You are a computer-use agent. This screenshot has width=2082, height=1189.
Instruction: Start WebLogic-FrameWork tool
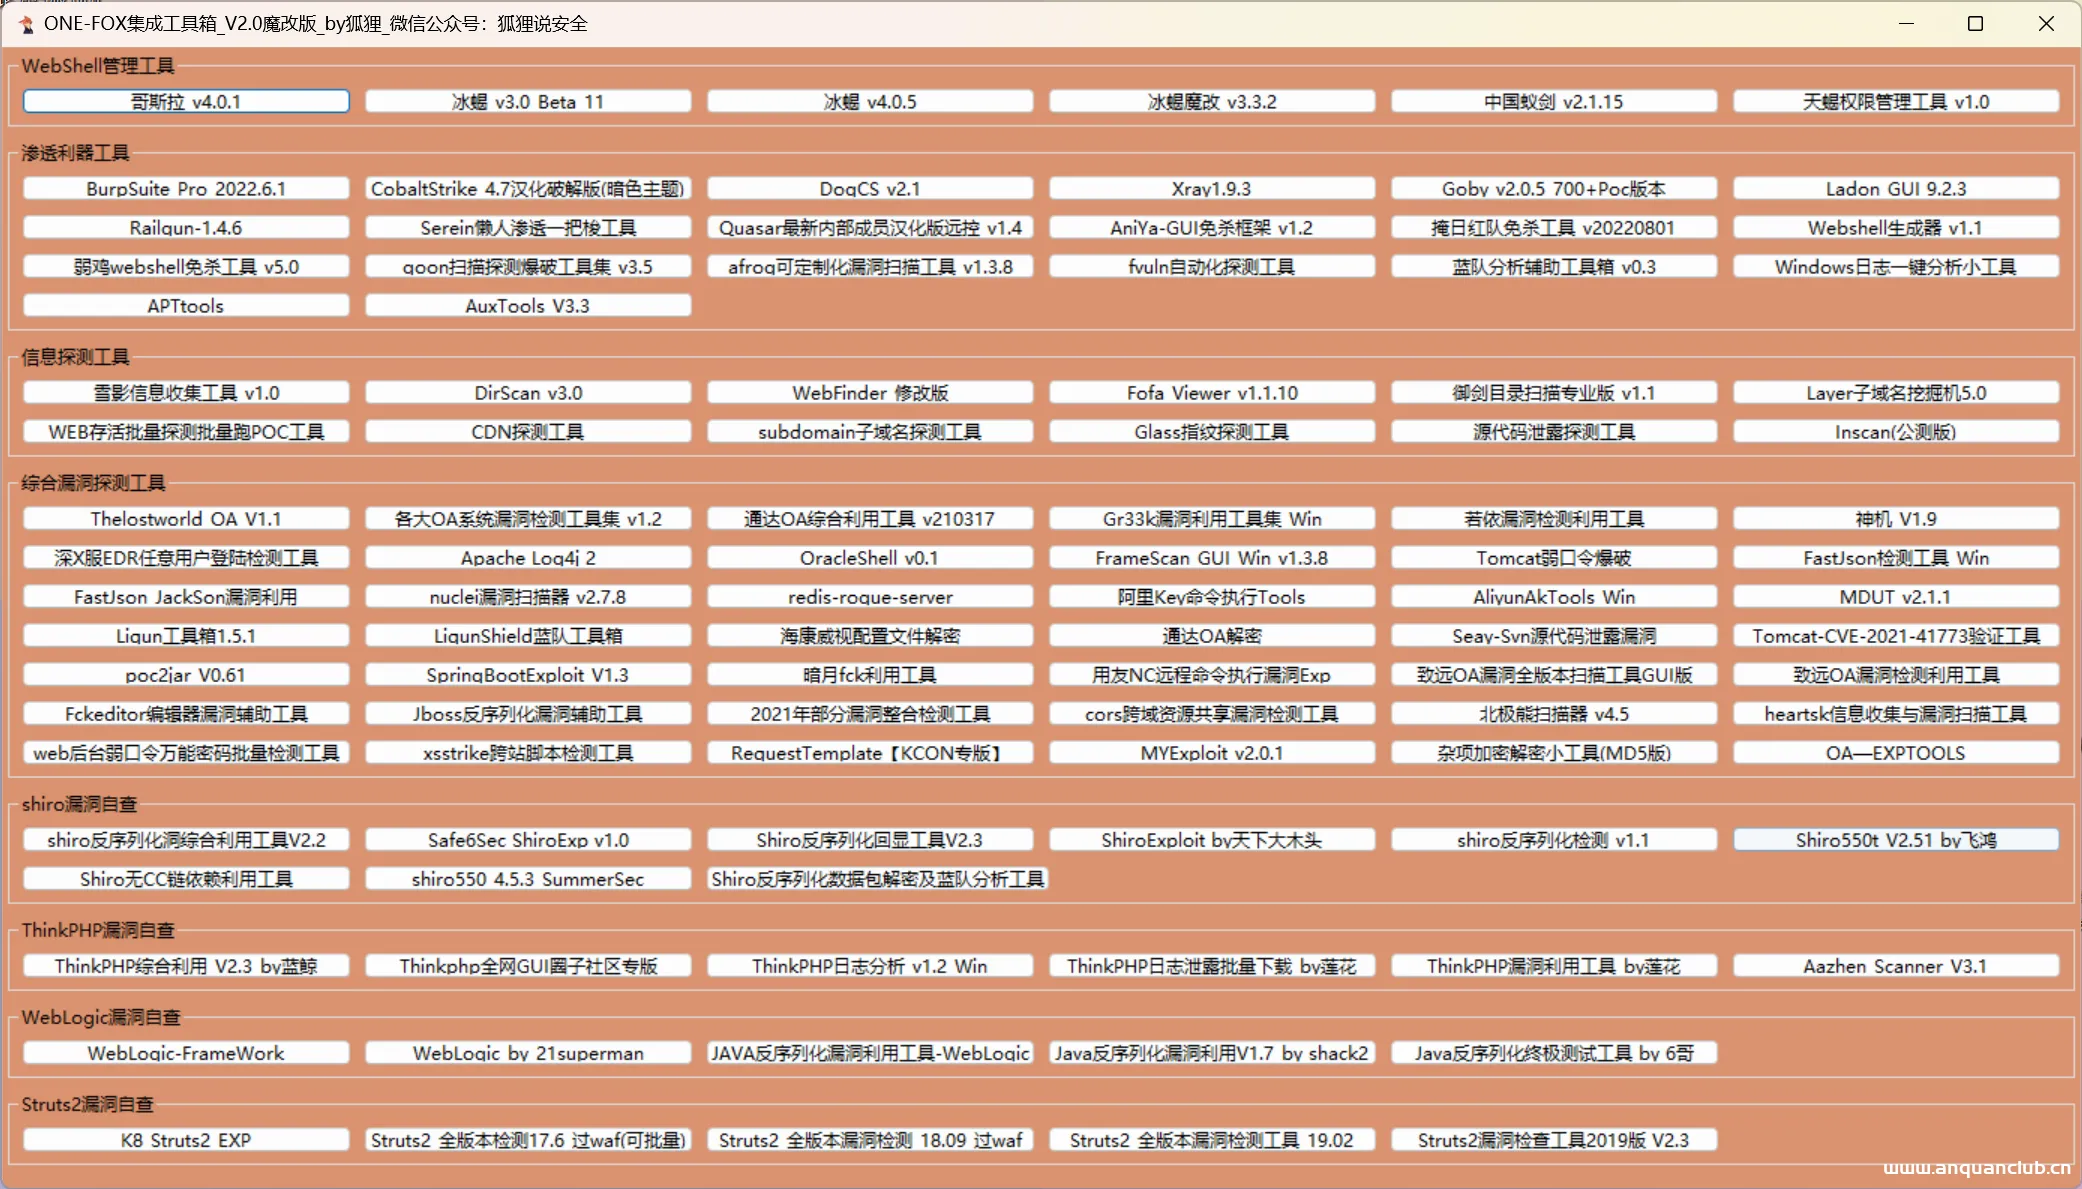tap(186, 1052)
